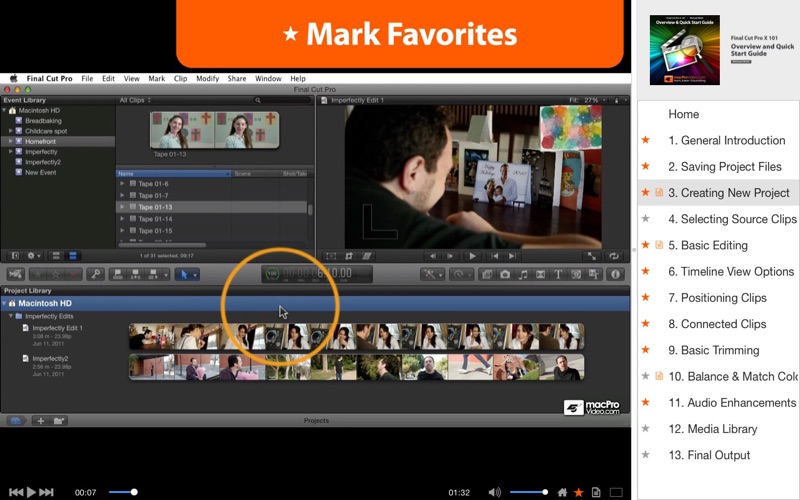Click the new folder button in Project Library

click(59, 421)
